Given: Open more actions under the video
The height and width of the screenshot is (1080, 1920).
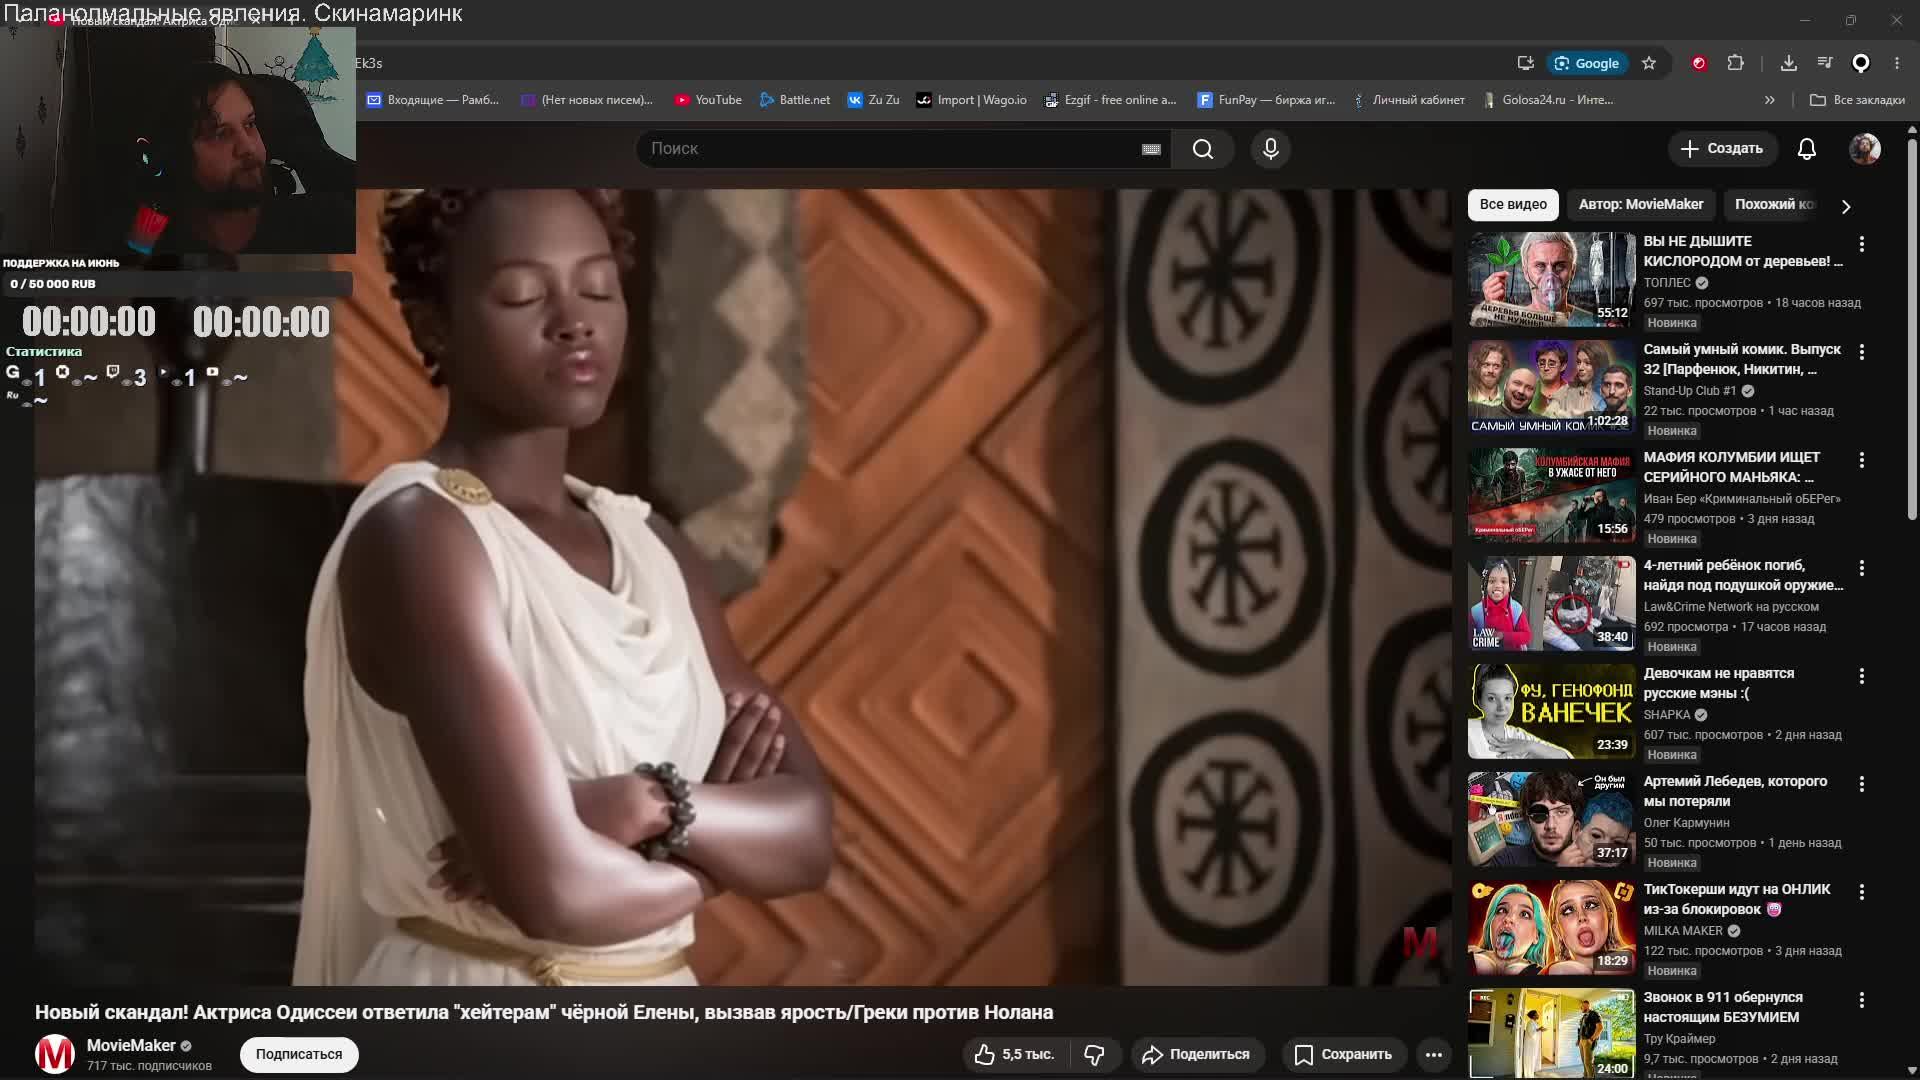Looking at the screenshot, I should click(1434, 1055).
